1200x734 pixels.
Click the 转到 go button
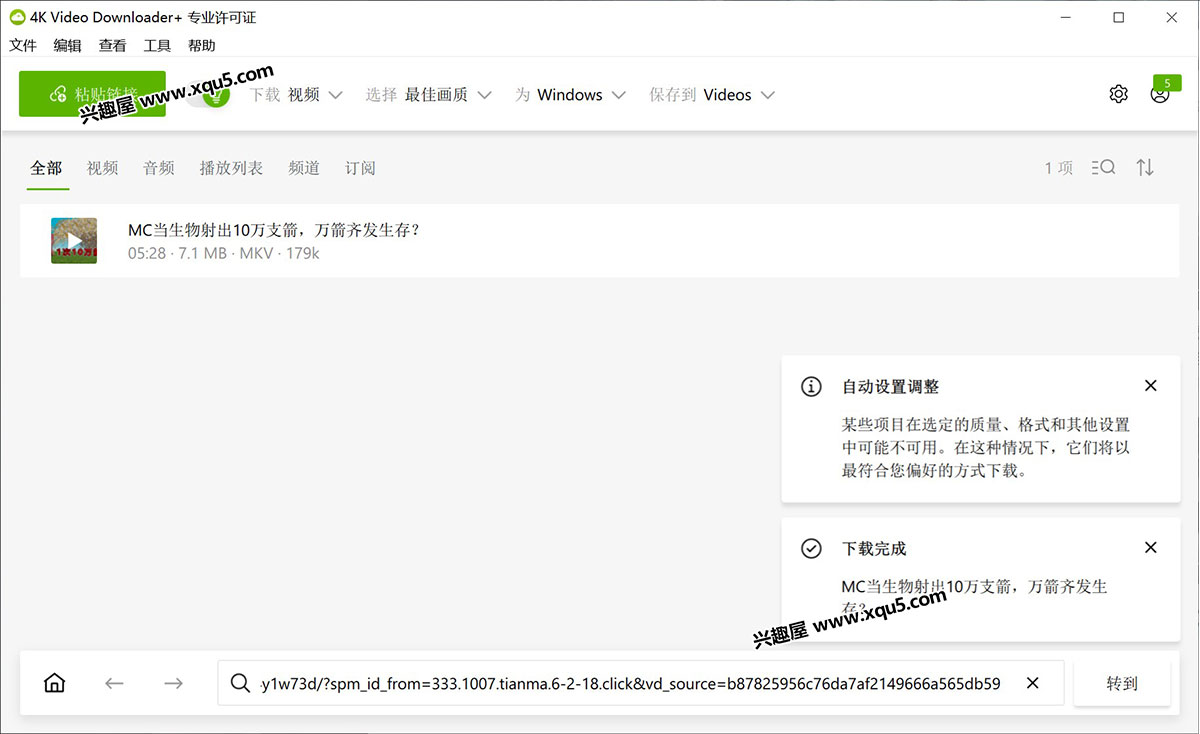[1122, 684]
